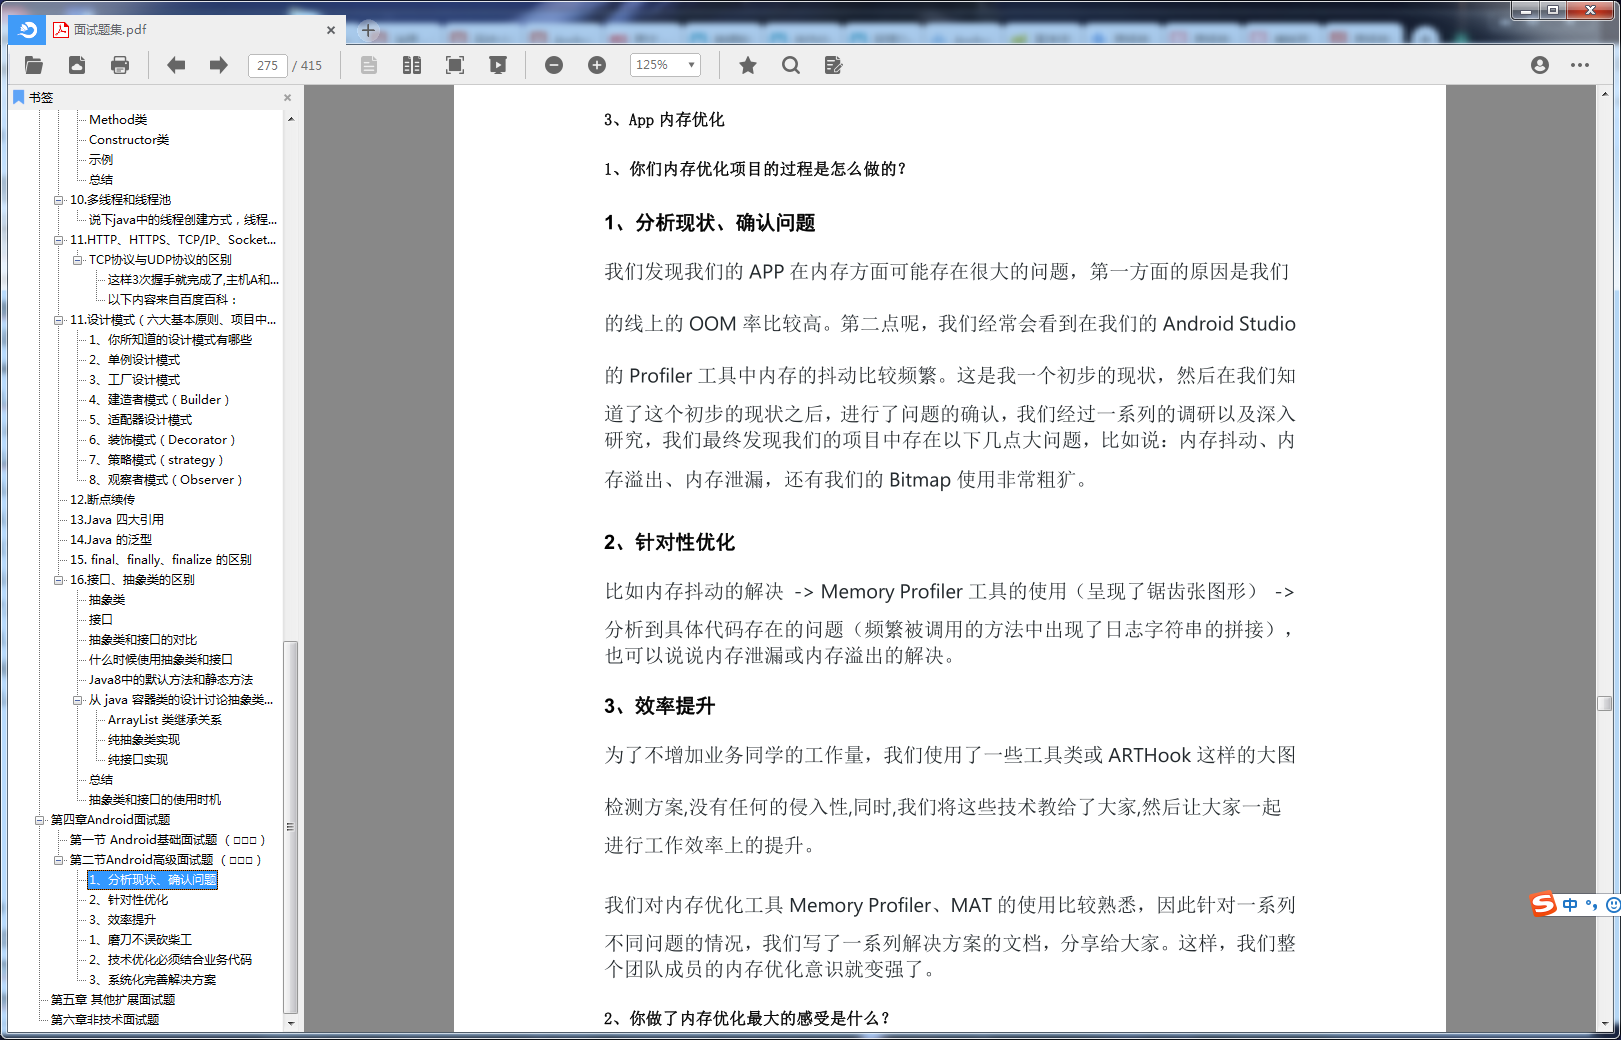Open more options ellipsis menu

click(1580, 65)
